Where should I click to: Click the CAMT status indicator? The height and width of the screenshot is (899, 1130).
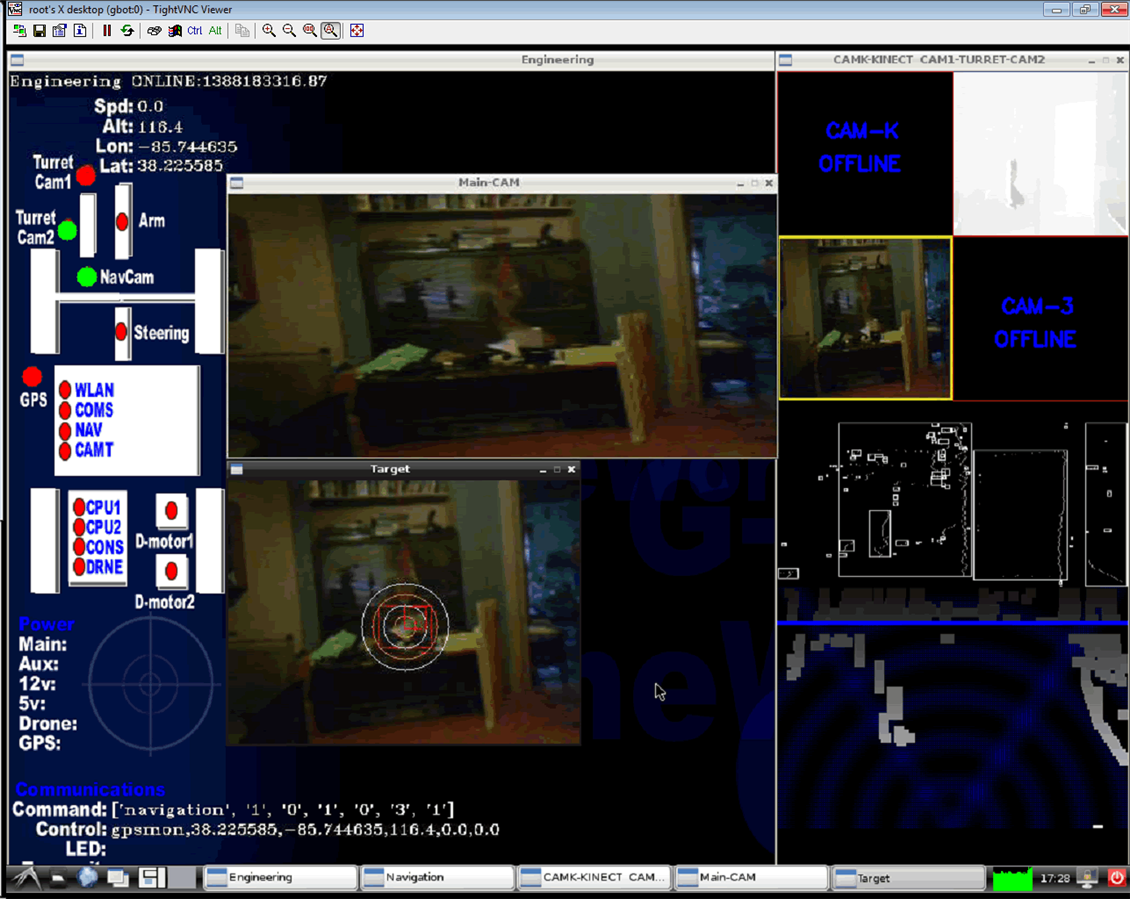click(65, 451)
